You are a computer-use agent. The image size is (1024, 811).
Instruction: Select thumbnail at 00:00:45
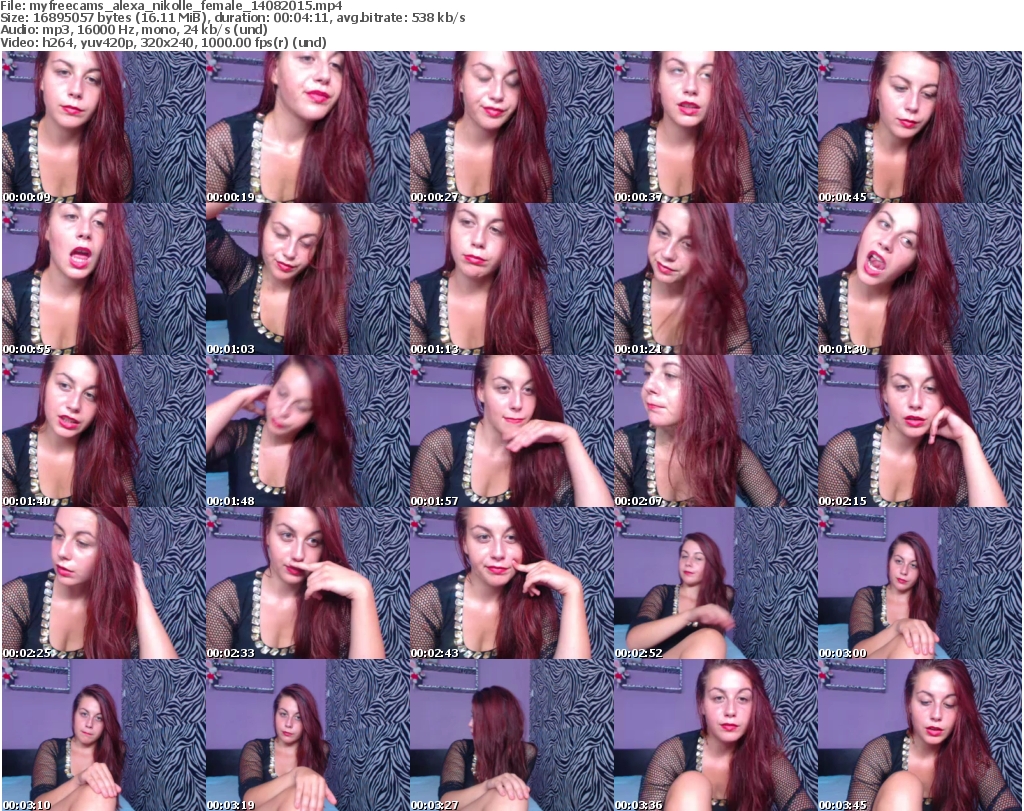click(x=920, y=127)
